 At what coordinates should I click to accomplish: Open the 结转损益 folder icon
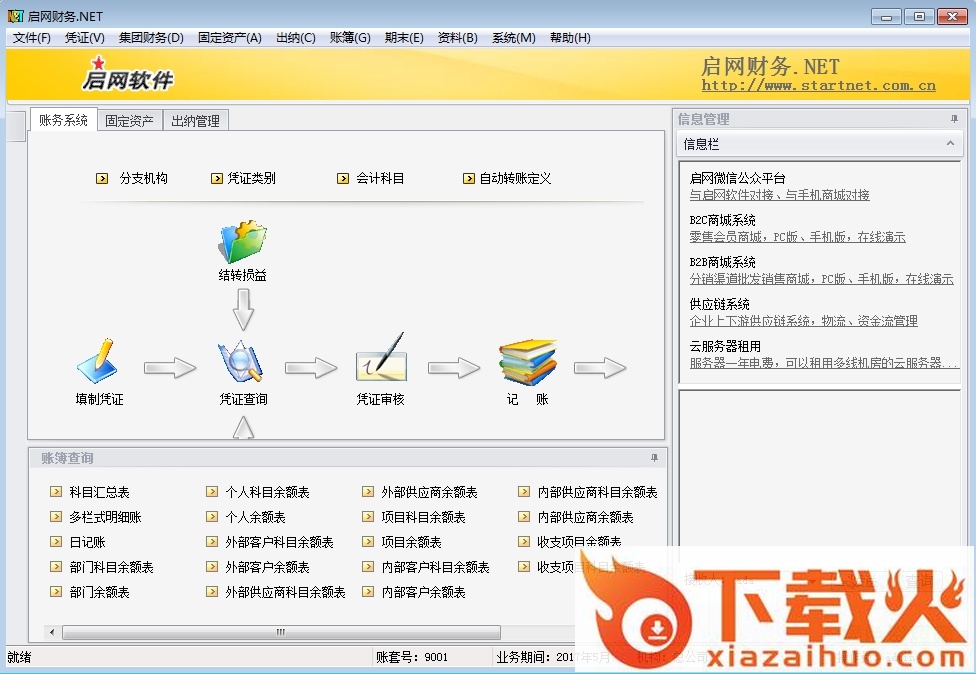tap(243, 241)
